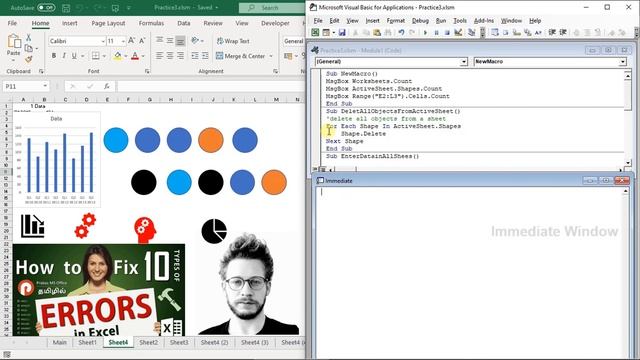Open the Calibri font name dropdown
This screenshot has height=360, width=640.
tap(102, 41)
